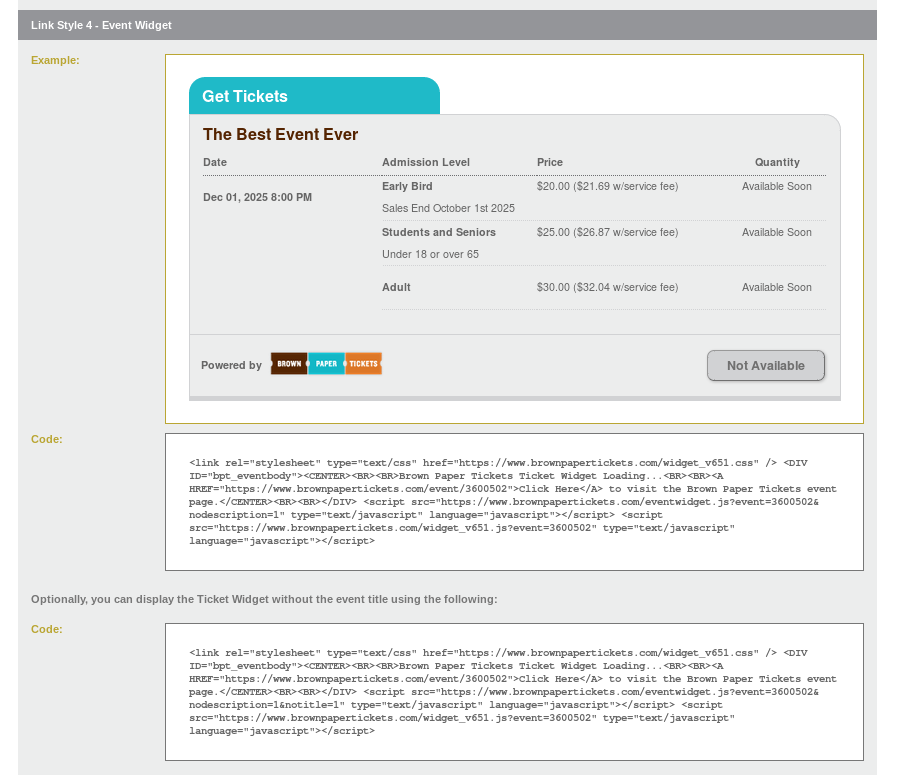Click the Quantity column header
Image resolution: width=898 pixels, height=775 pixels.
(x=777, y=162)
